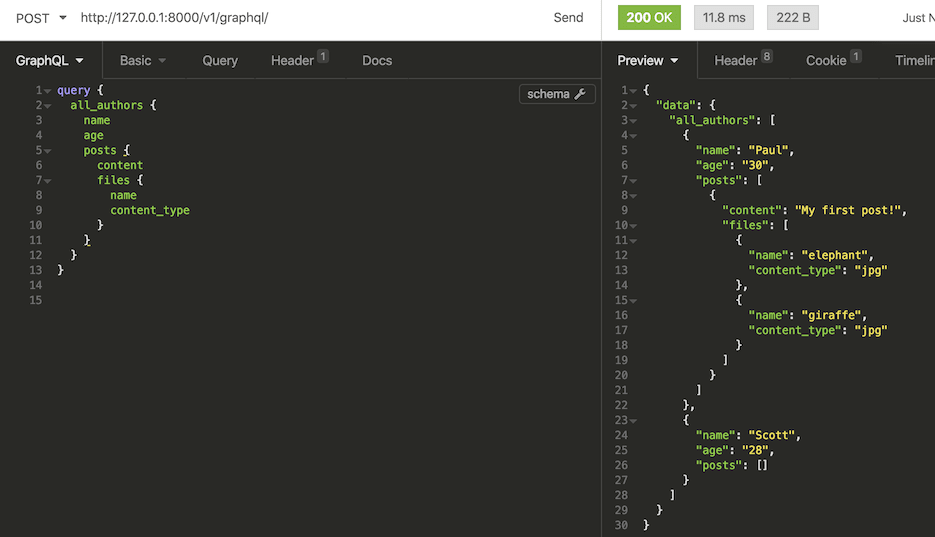This screenshot has height=537, width=935.
Task: Open the Preview mode dropdown
Action: click(x=648, y=60)
